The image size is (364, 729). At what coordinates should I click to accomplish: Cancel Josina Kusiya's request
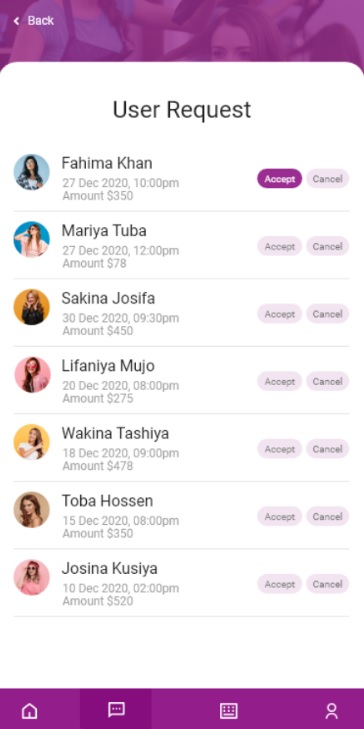327,584
